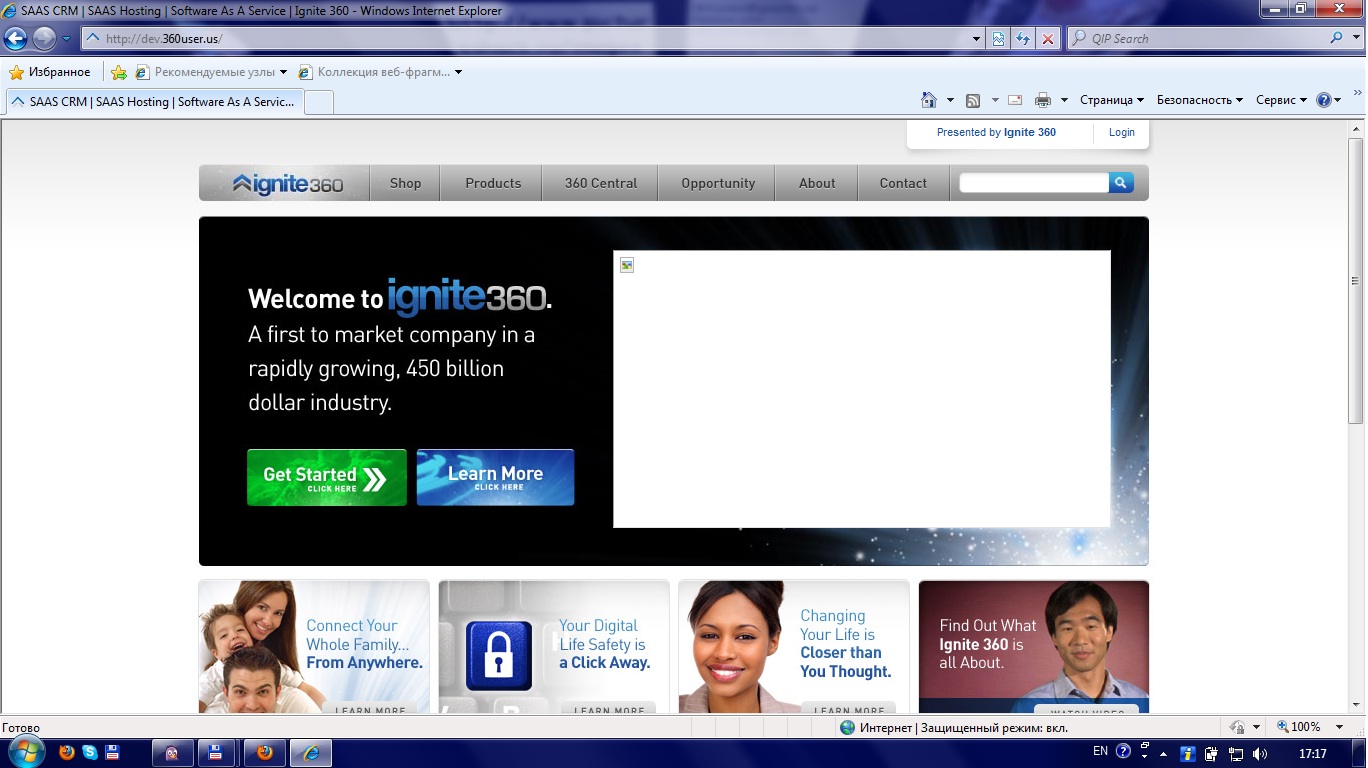Open the Сервис menu

[1280, 100]
